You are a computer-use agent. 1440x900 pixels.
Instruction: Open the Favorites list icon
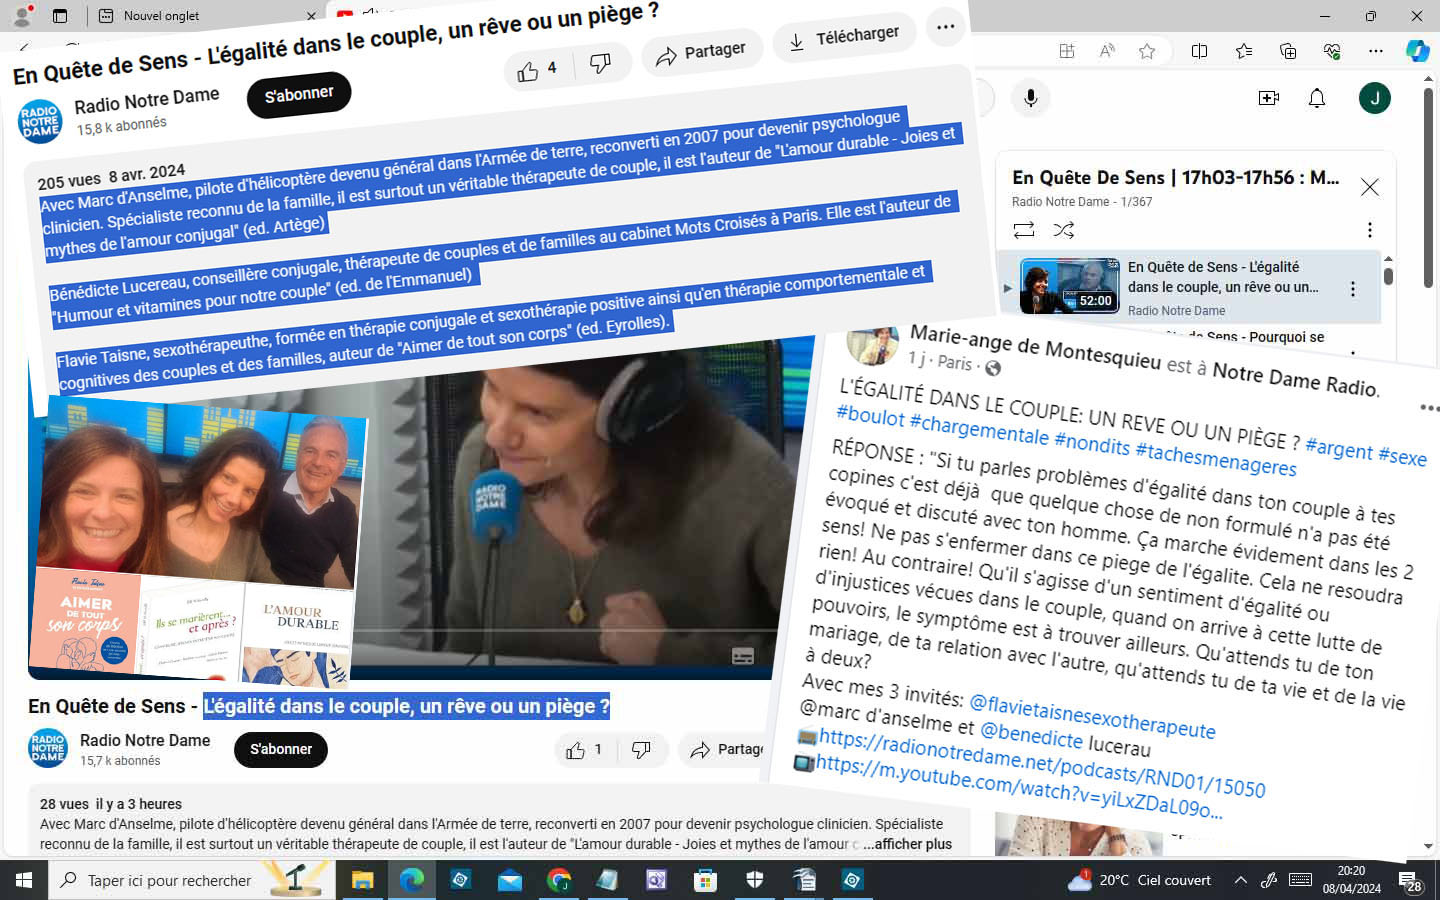[x=1244, y=51]
